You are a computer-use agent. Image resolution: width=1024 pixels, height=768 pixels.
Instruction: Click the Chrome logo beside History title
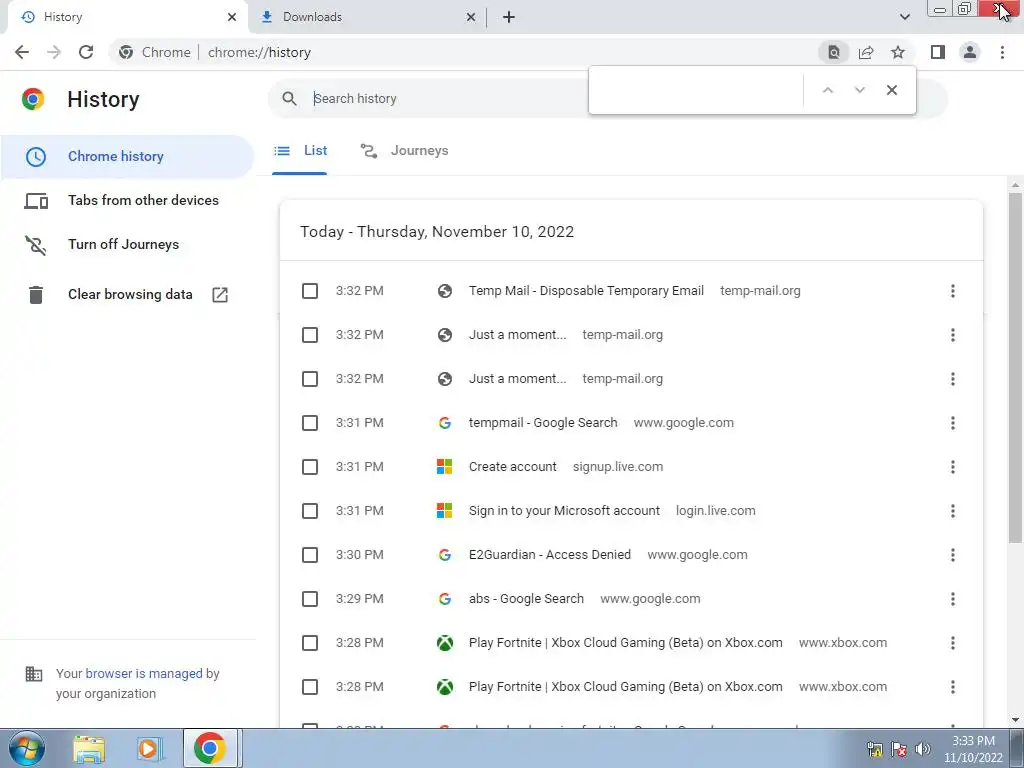click(33, 99)
